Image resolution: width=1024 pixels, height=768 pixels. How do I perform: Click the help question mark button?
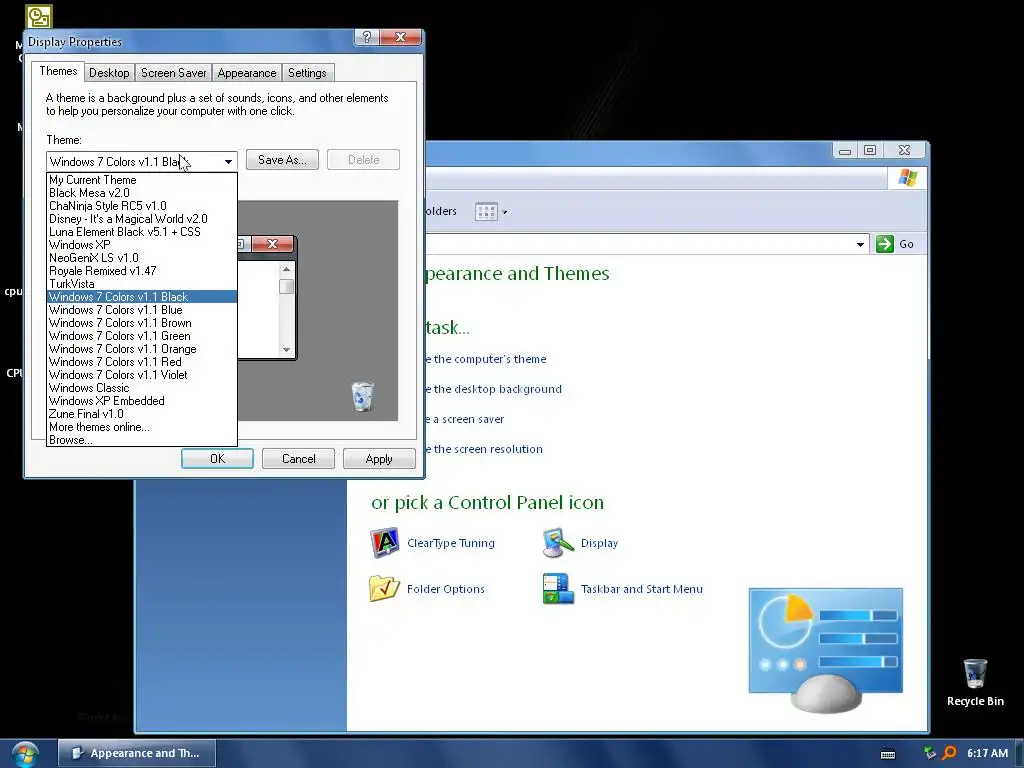366,37
